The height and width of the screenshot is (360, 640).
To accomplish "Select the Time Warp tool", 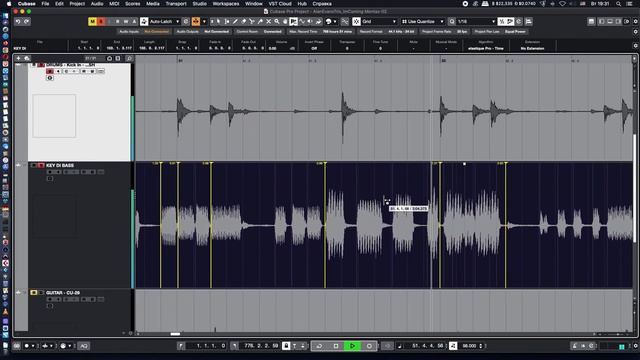I will pos(293,21).
